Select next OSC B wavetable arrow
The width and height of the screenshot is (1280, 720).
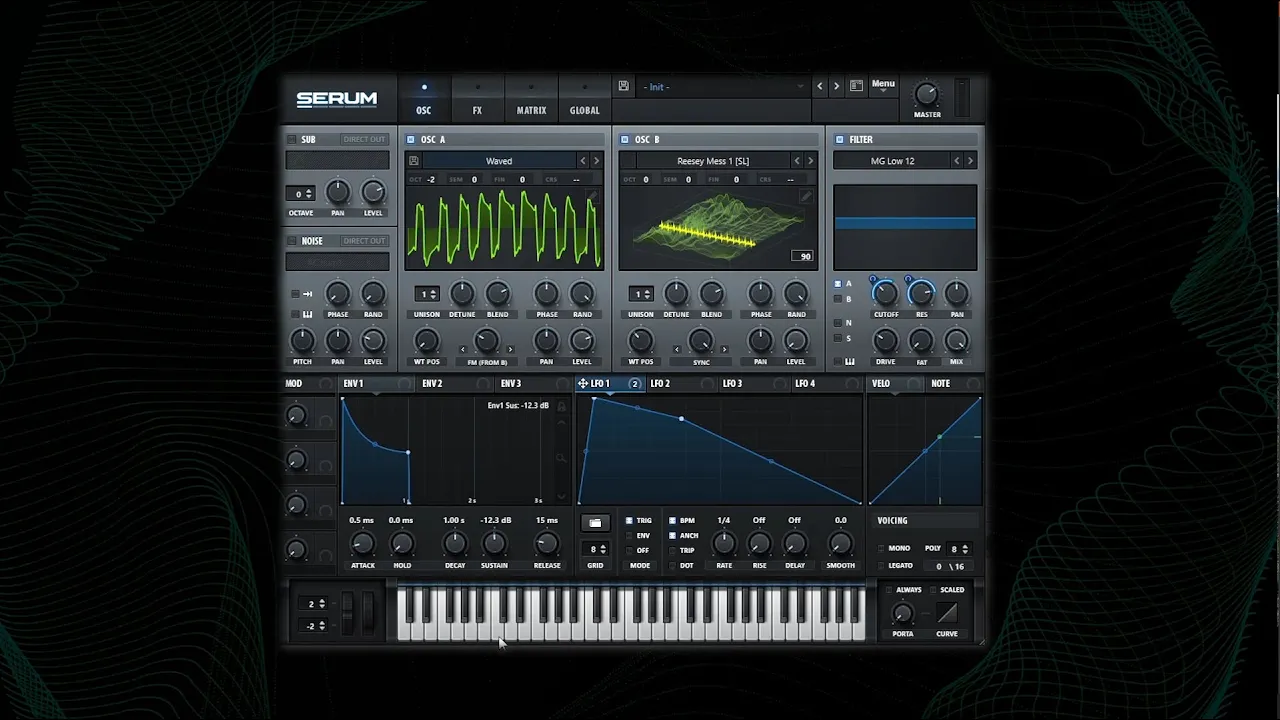[811, 161]
